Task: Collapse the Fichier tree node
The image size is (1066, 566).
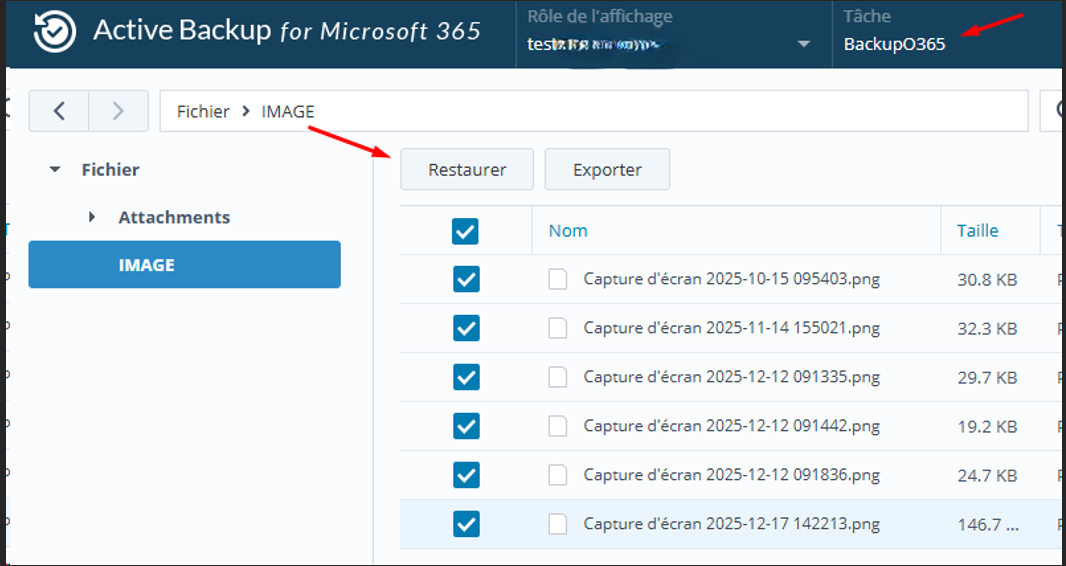Action: [x=56, y=170]
